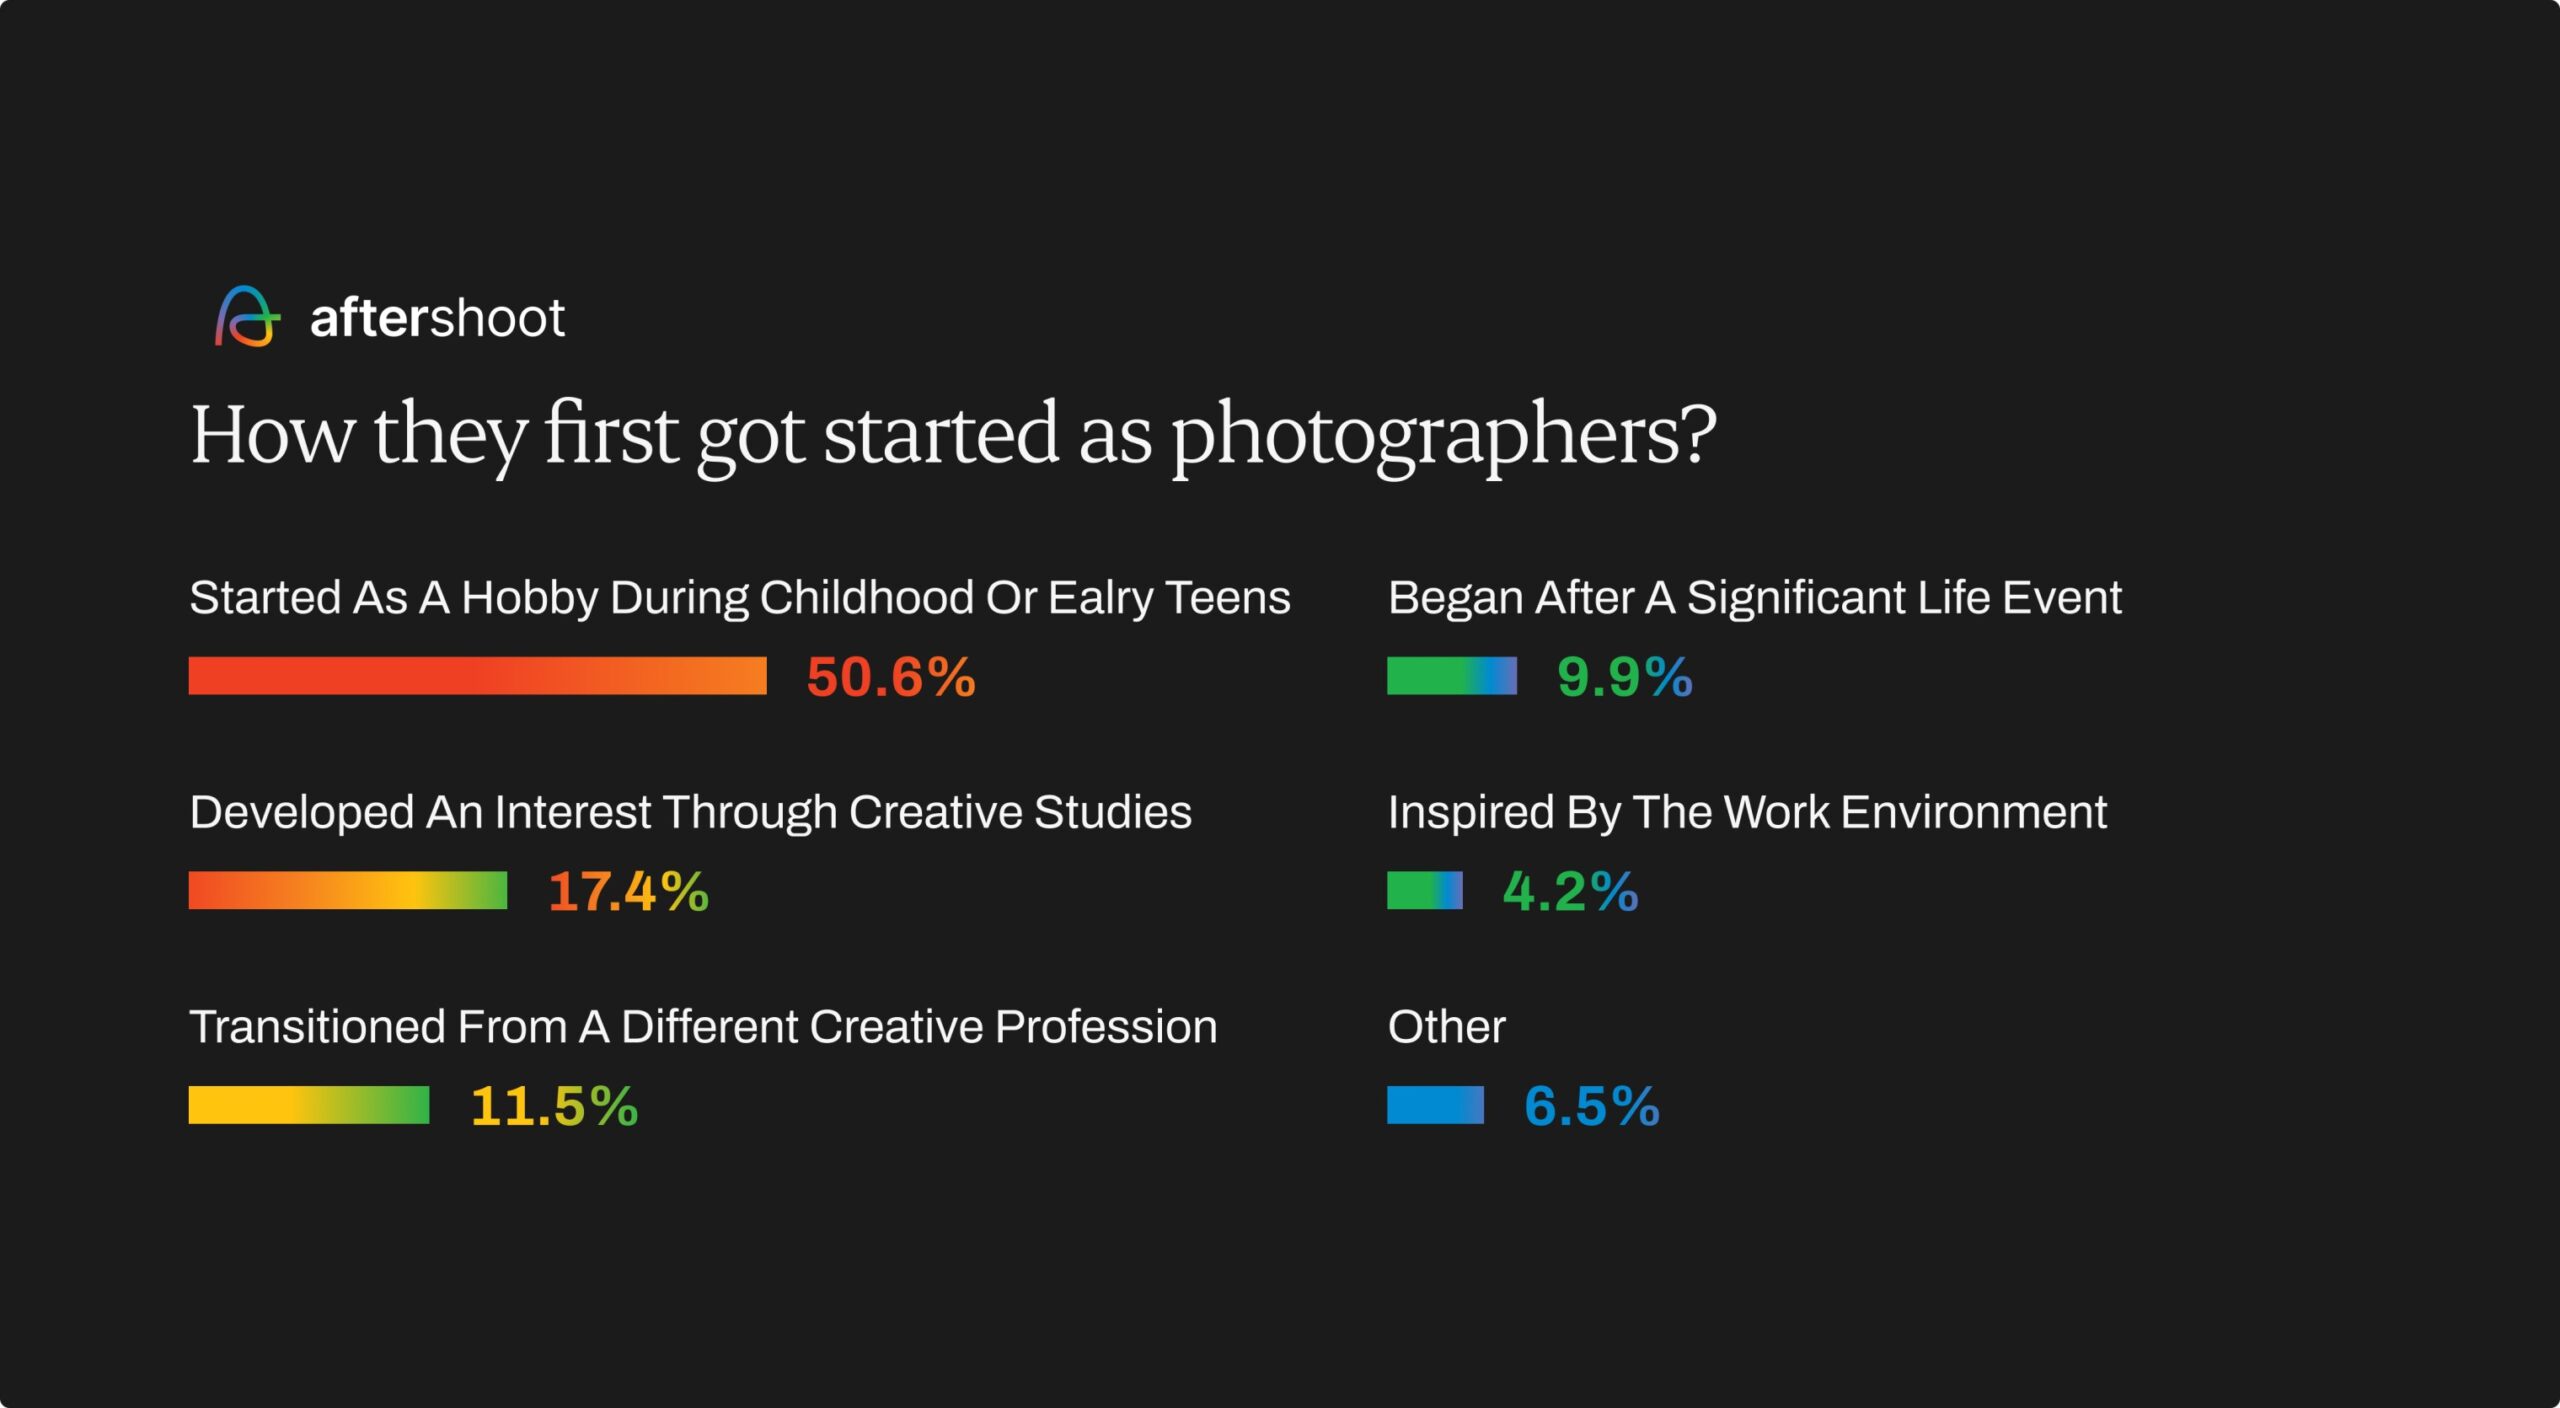Select 'Developed An Interest Through Creative Studies' label
The image size is (2560, 1408).
click(x=690, y=812)
